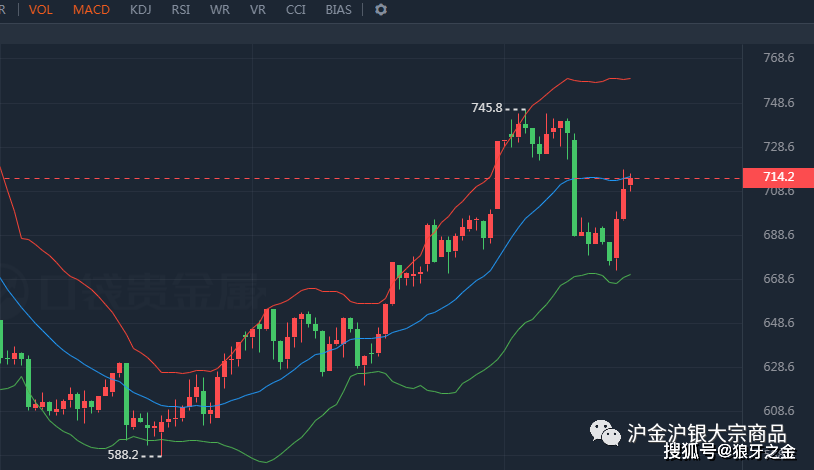The height and width of the screenshot is (470, 814).
Task: Select the VR indicator
Action: (257, 10)
